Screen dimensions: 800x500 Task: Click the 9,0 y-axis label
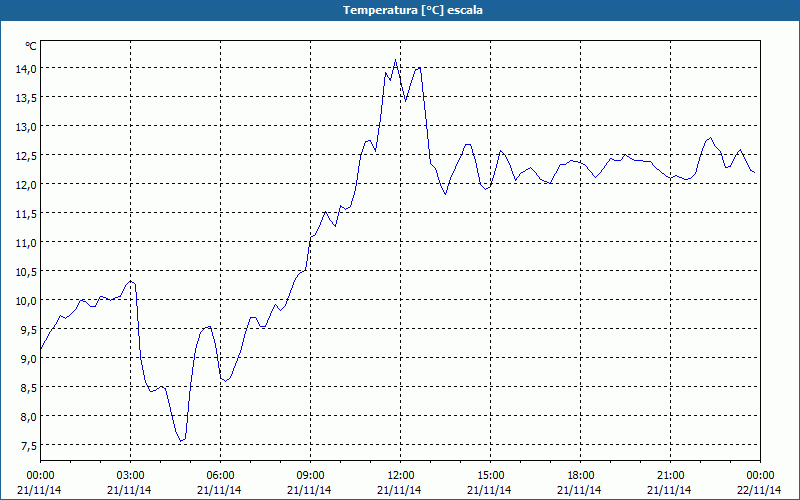[x=28, y=359]
